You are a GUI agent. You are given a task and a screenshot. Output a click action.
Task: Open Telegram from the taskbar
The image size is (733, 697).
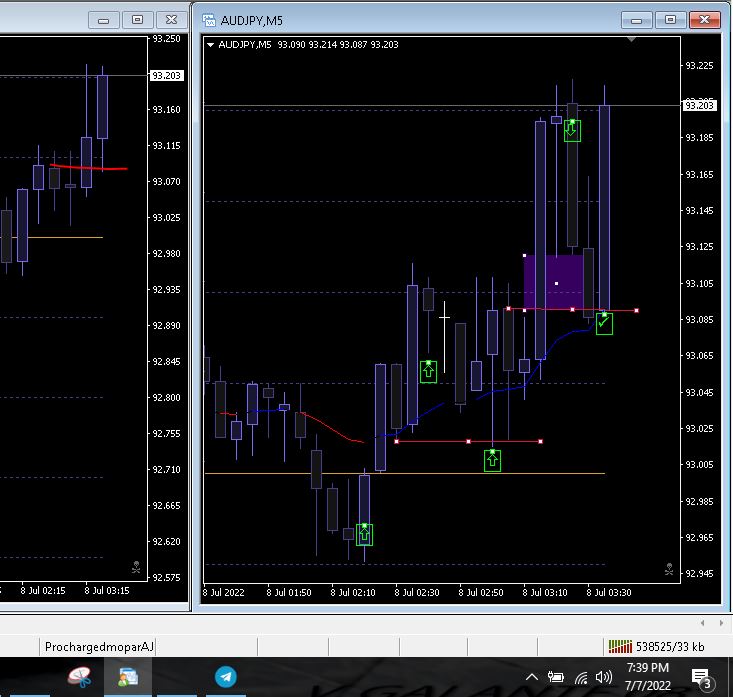click(x=226, y=677)
